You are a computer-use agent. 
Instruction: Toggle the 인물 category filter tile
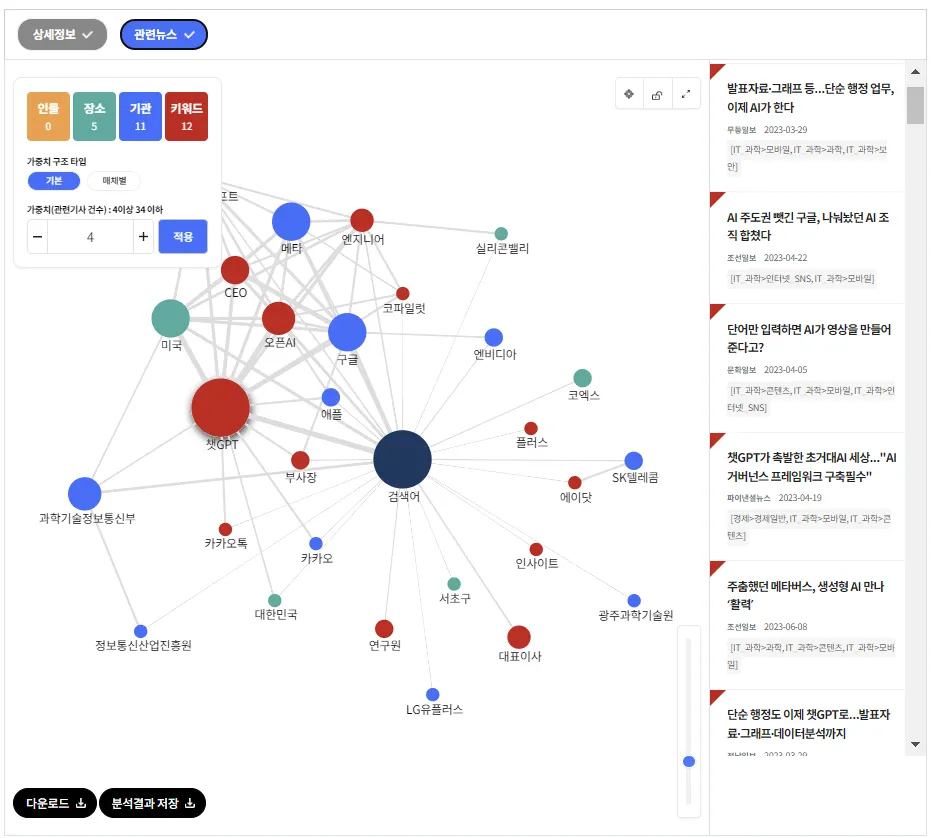48,116
